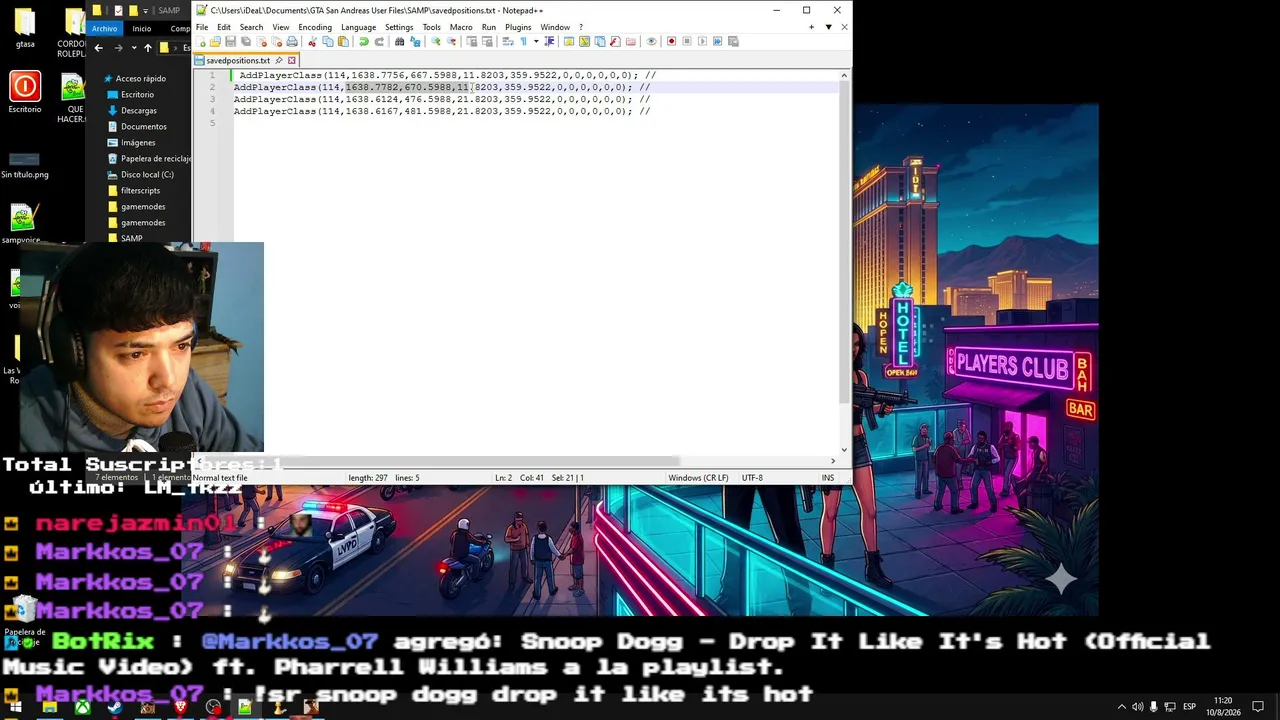1280x720 pixels.
Task: Open Steam from the taskbar
Action: (x=114, y=707)
